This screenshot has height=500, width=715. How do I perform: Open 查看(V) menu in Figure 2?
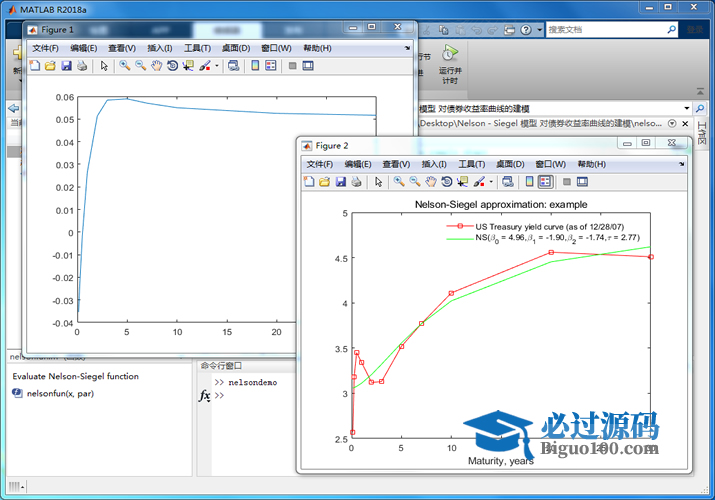[396, 164]
